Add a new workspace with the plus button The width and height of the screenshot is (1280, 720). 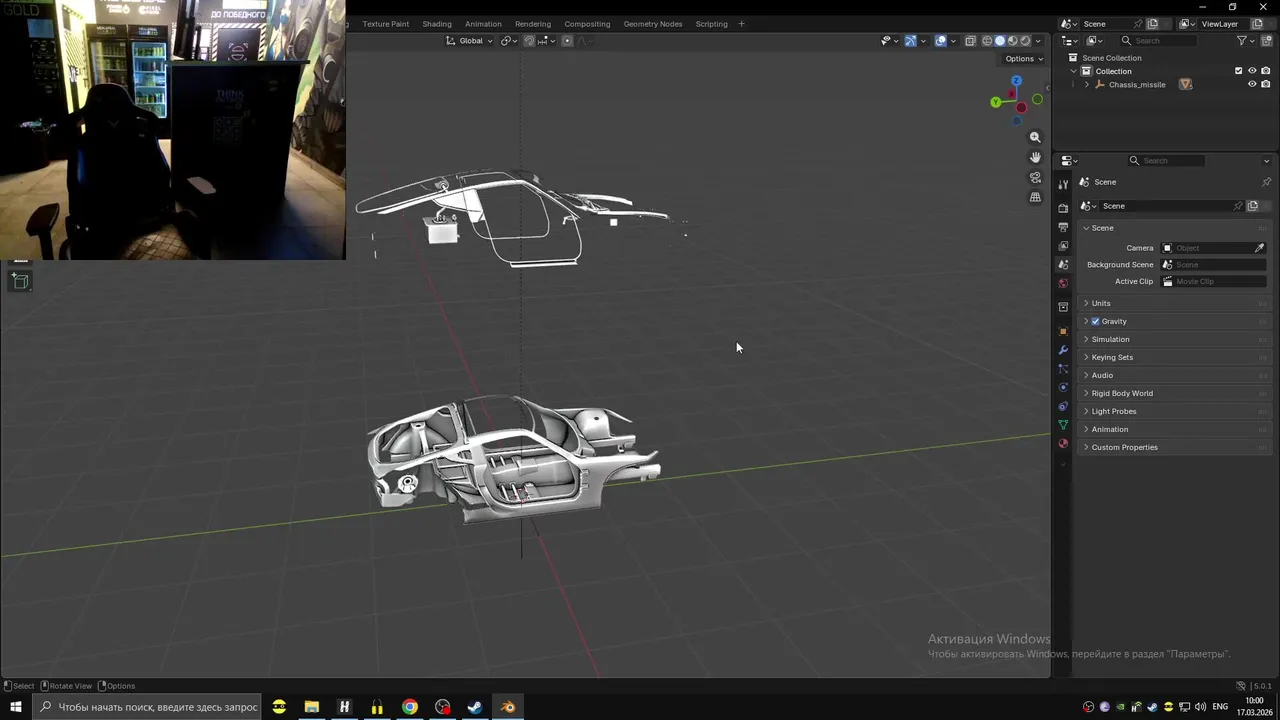point(741,24)
